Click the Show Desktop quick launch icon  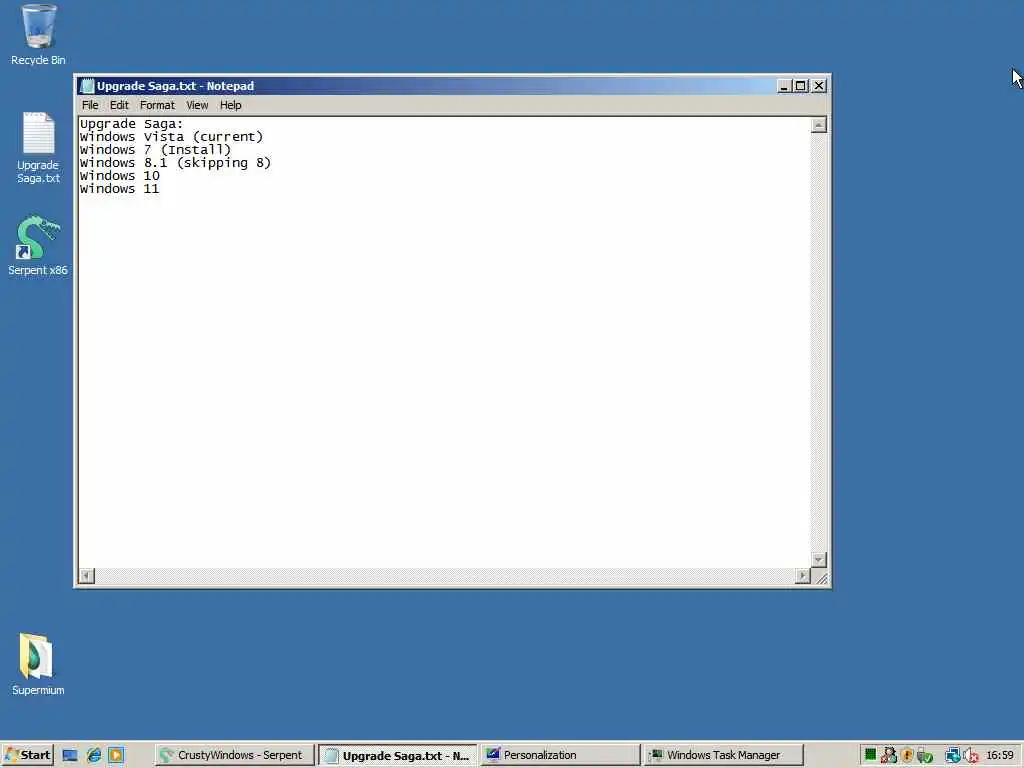[70, 756]
